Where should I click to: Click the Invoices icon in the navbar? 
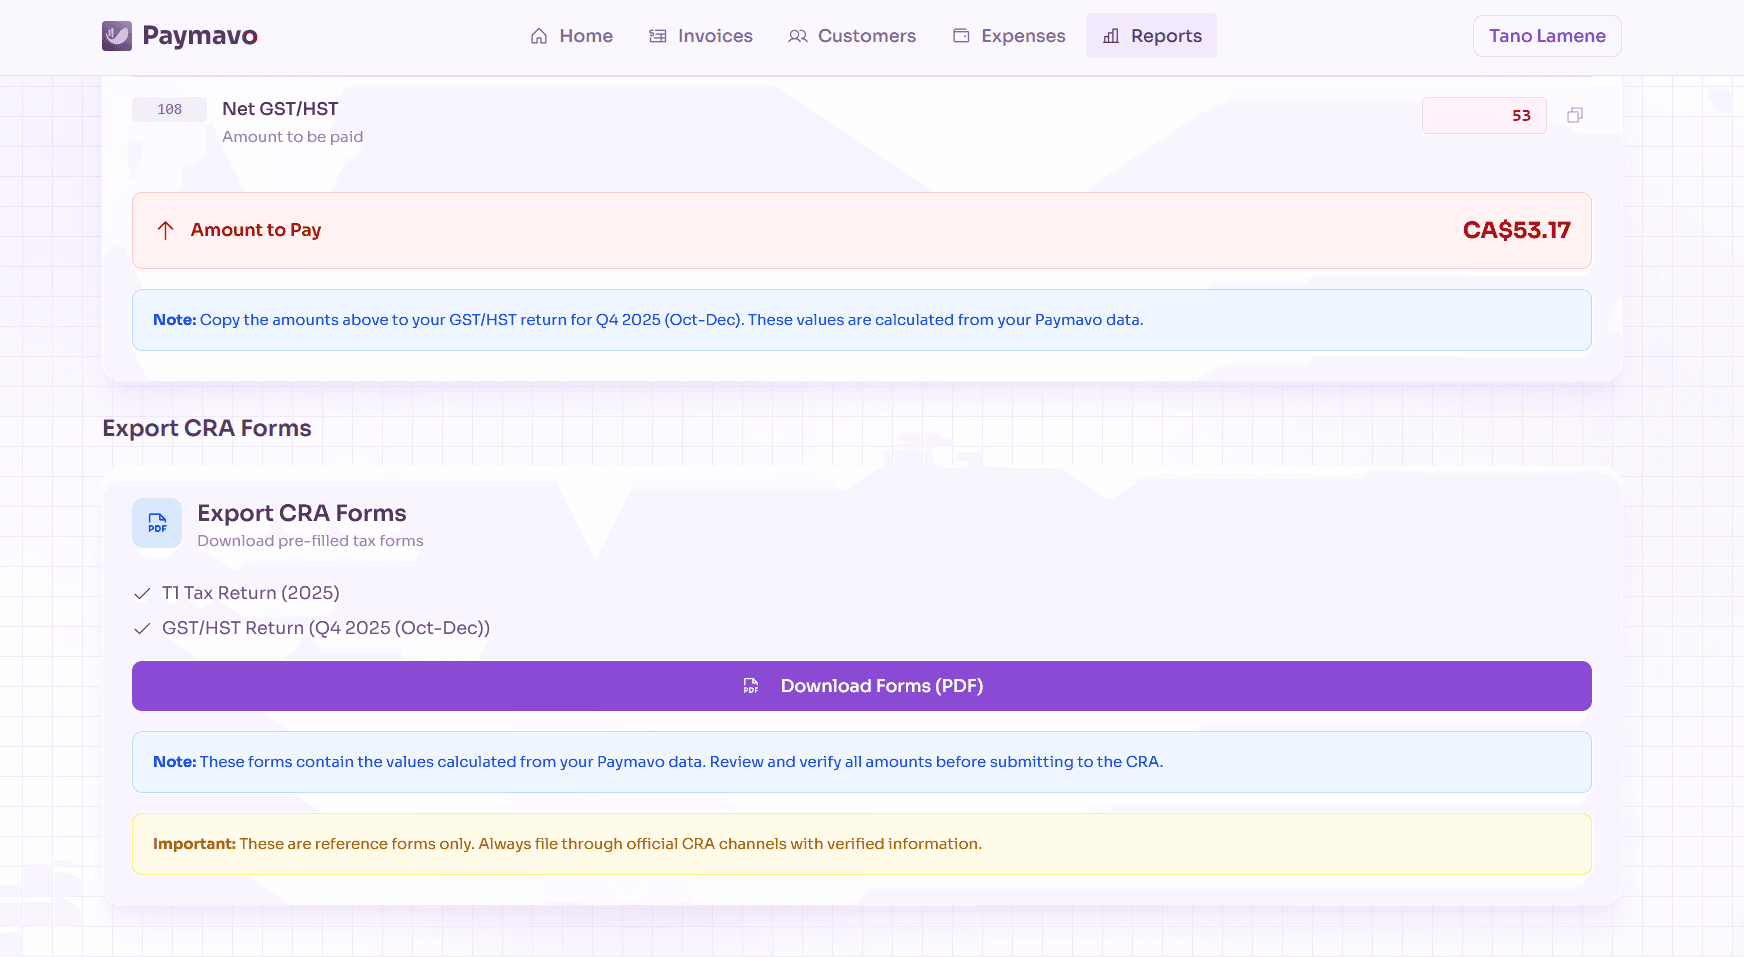click(656, 35)
